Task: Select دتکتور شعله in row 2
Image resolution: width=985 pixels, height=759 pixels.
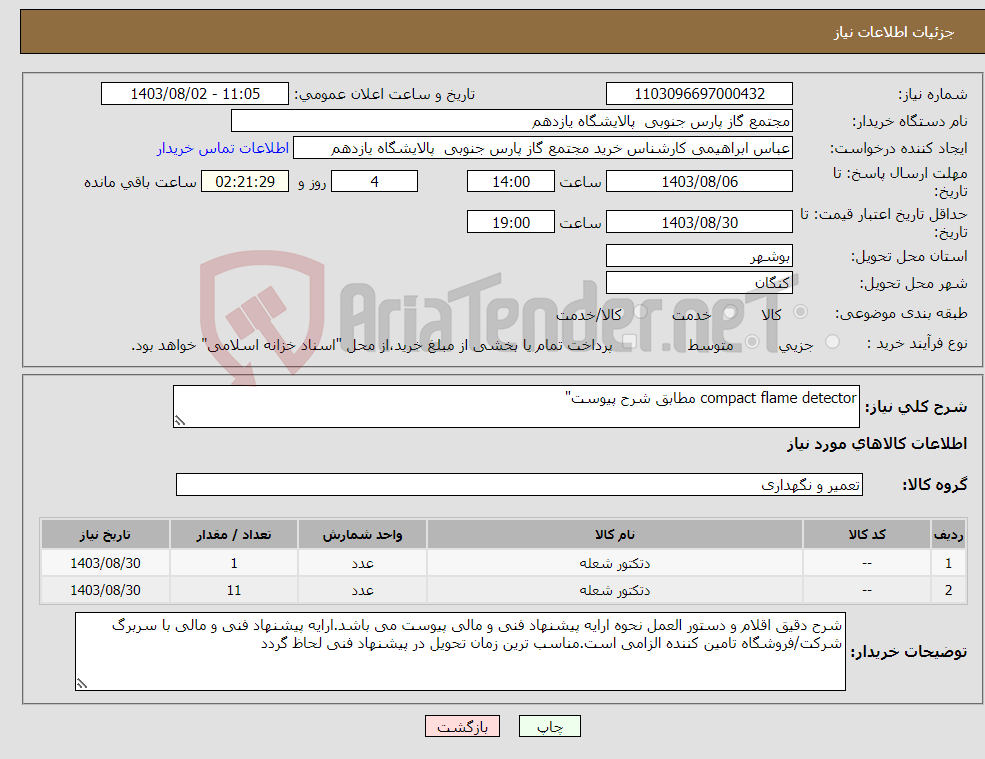Action: [x=615, y=590]
